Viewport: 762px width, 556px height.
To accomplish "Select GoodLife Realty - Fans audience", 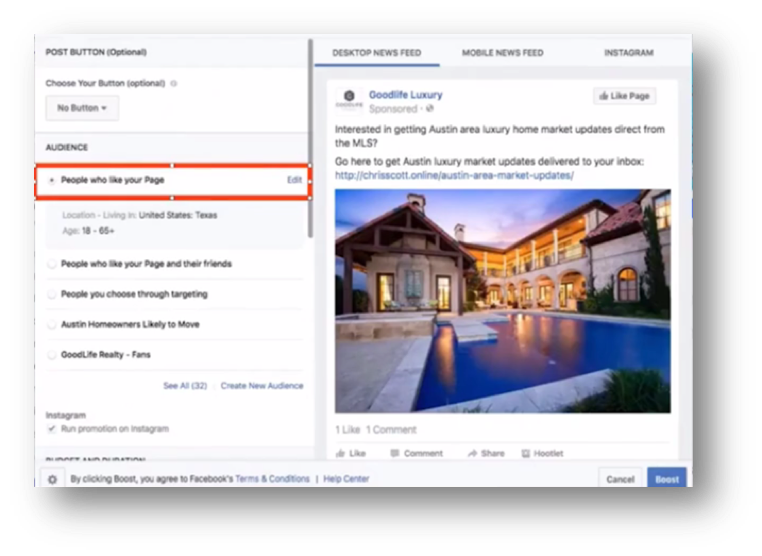I will coord(52,355).
